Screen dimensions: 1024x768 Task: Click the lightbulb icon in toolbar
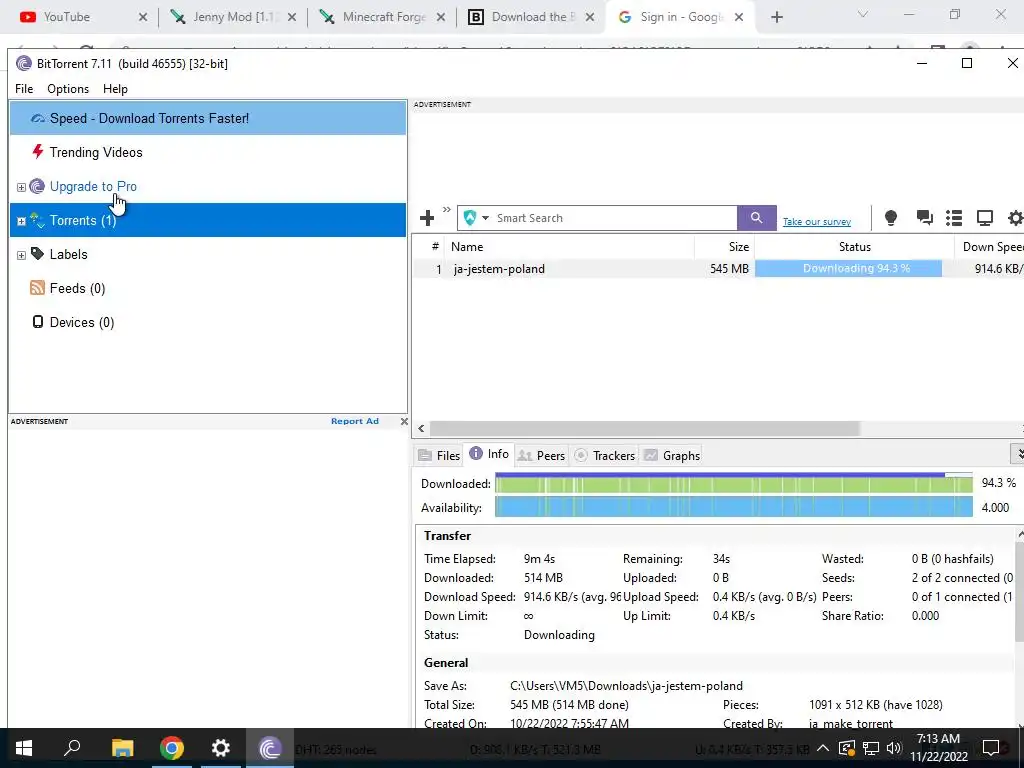point(890,217)
